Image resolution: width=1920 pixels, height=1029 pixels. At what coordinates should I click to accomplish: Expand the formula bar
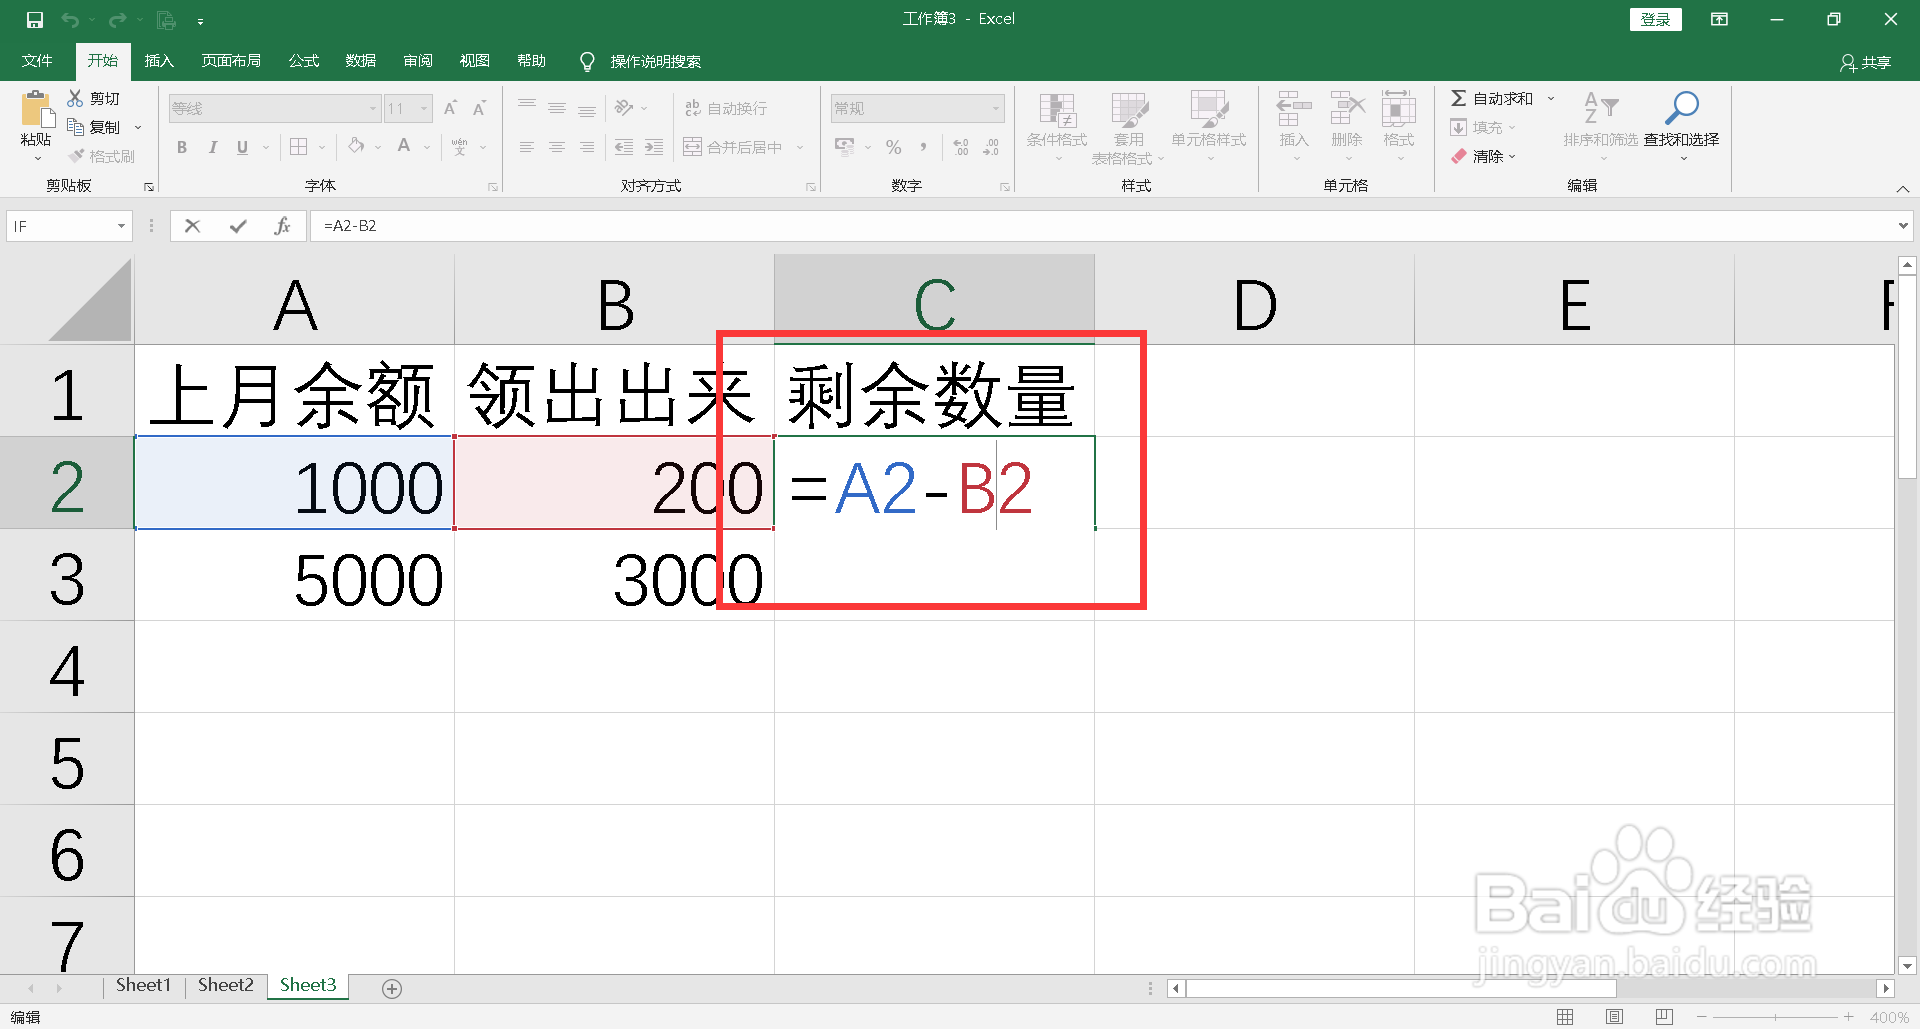click(x=1903, y=226)
